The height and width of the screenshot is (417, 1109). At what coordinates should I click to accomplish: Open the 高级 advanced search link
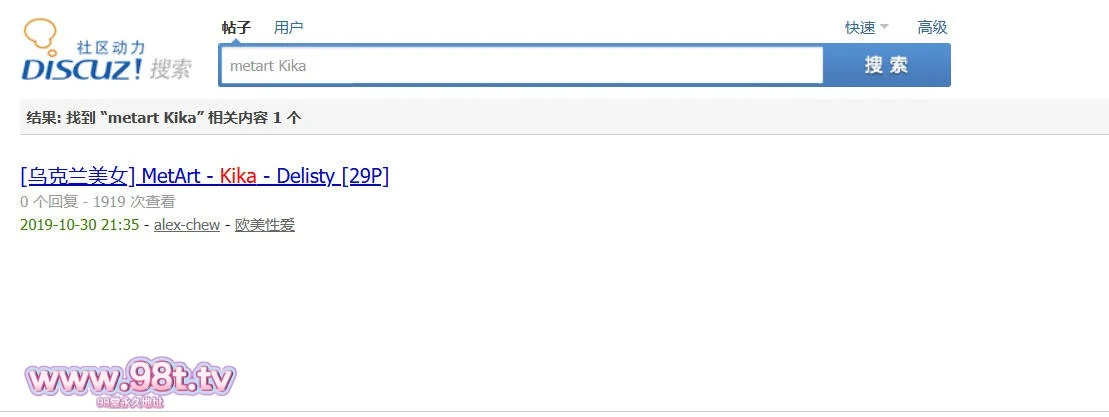932,27
